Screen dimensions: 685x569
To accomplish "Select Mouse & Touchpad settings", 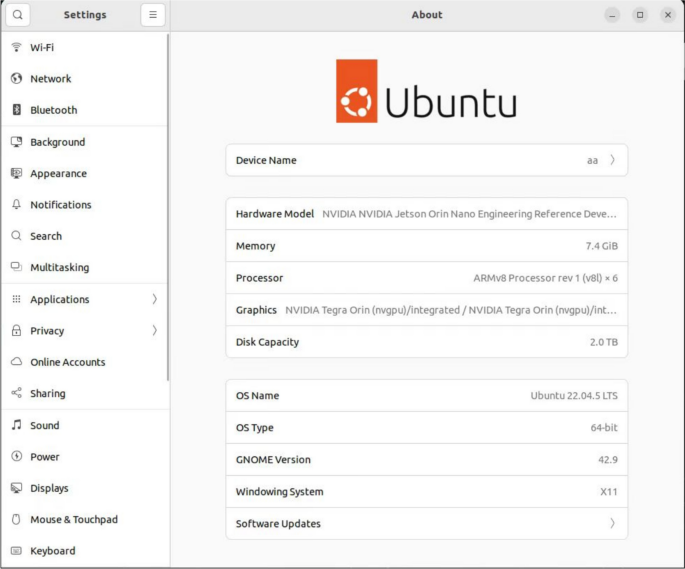I will point(73,520).
